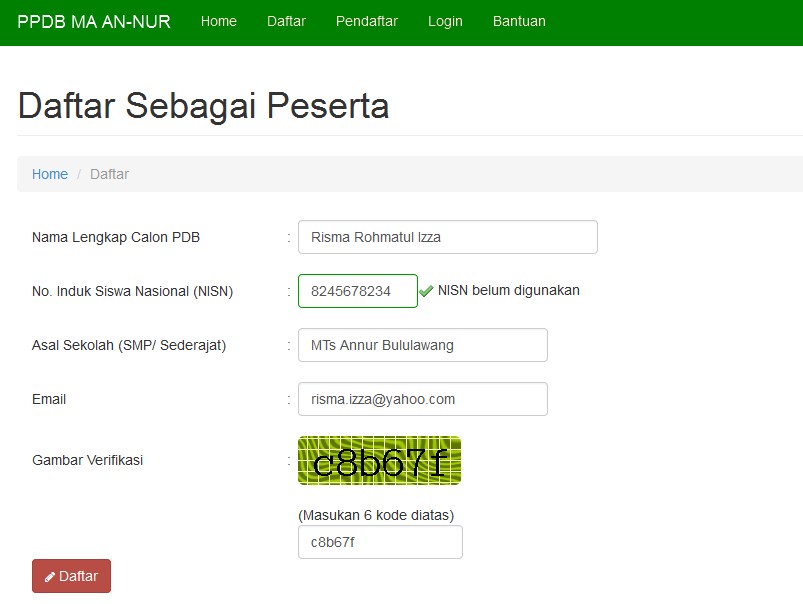Image resolution: width=803 pixels, height=604 pixels.
Task: Open the Bantuan navbar item
Action: [519, 22]
